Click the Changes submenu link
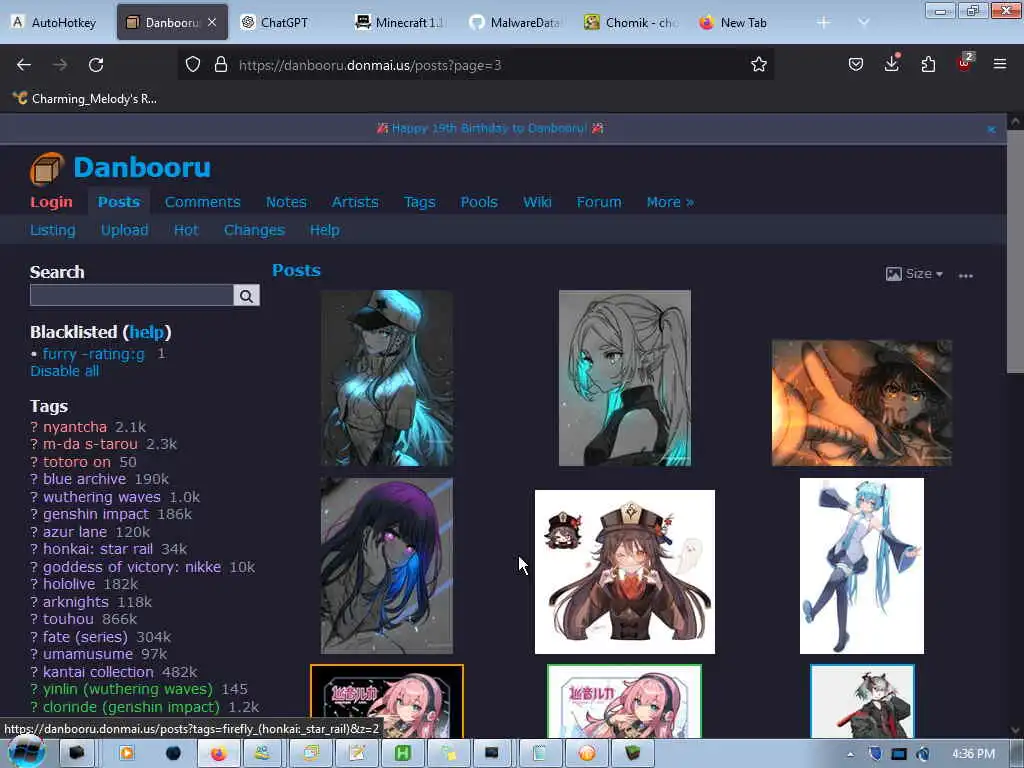The image size is (1024, 768). click(x=254, y=231)
